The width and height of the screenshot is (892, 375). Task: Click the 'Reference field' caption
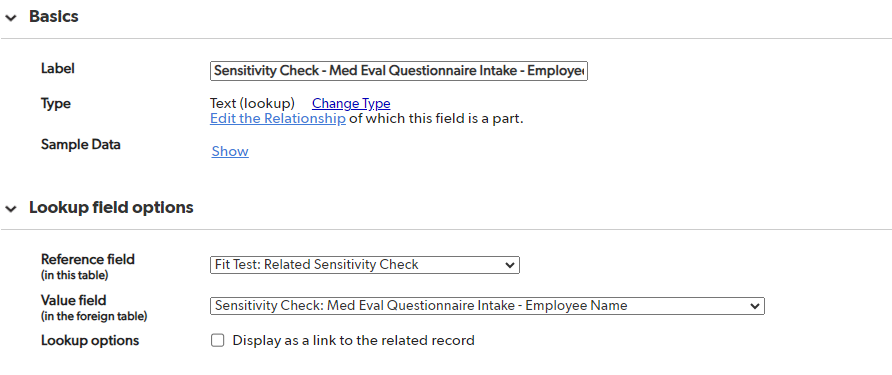click(88, 259)
